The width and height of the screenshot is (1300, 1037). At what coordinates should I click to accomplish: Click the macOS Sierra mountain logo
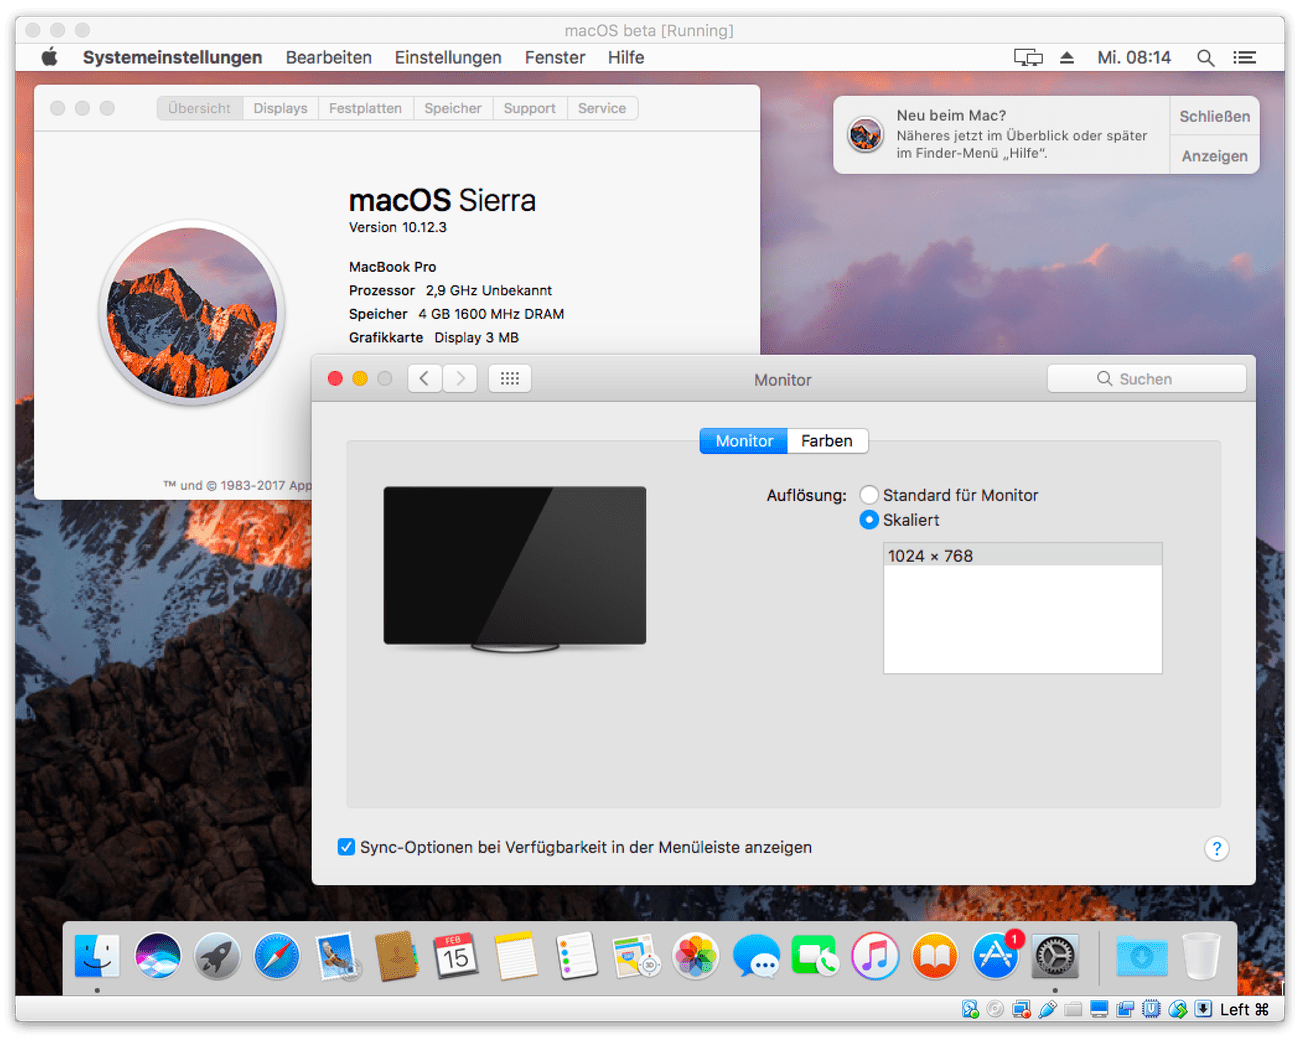point(192,313)
